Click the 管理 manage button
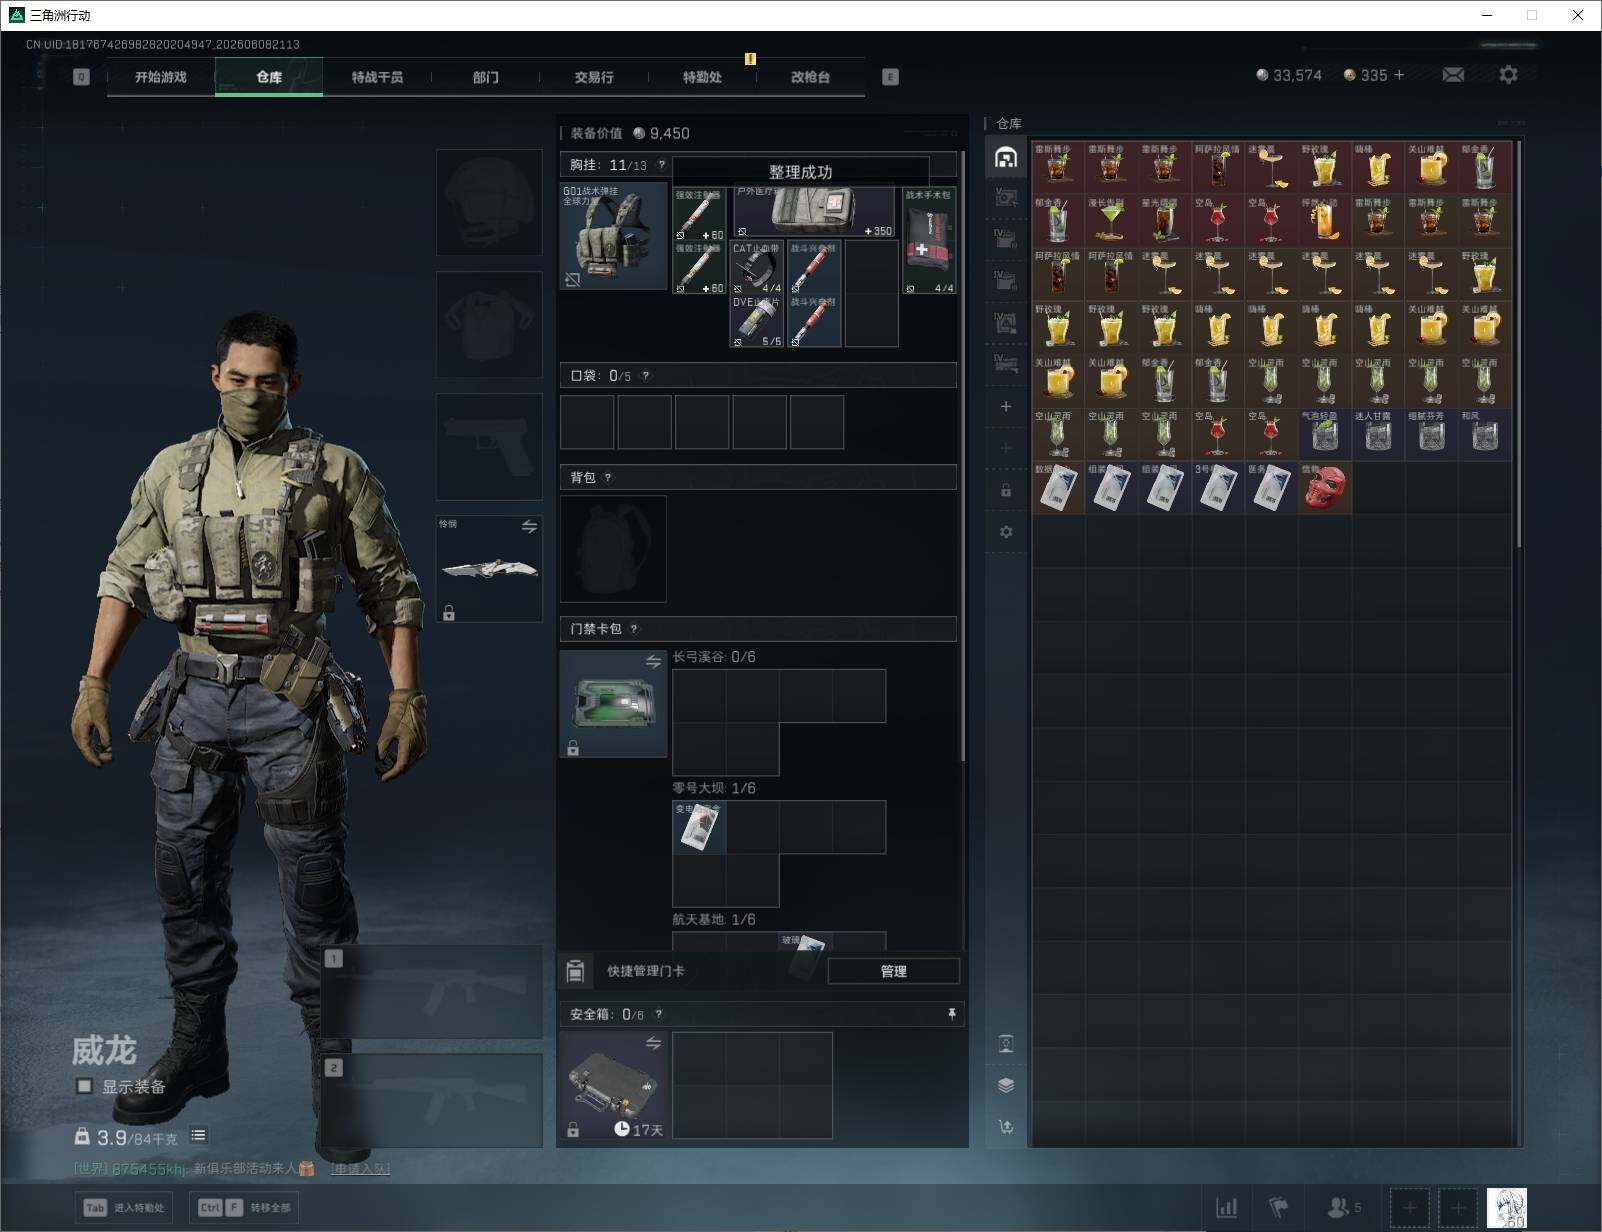This screenshot has height=1232, width=1602. [893, 971]
